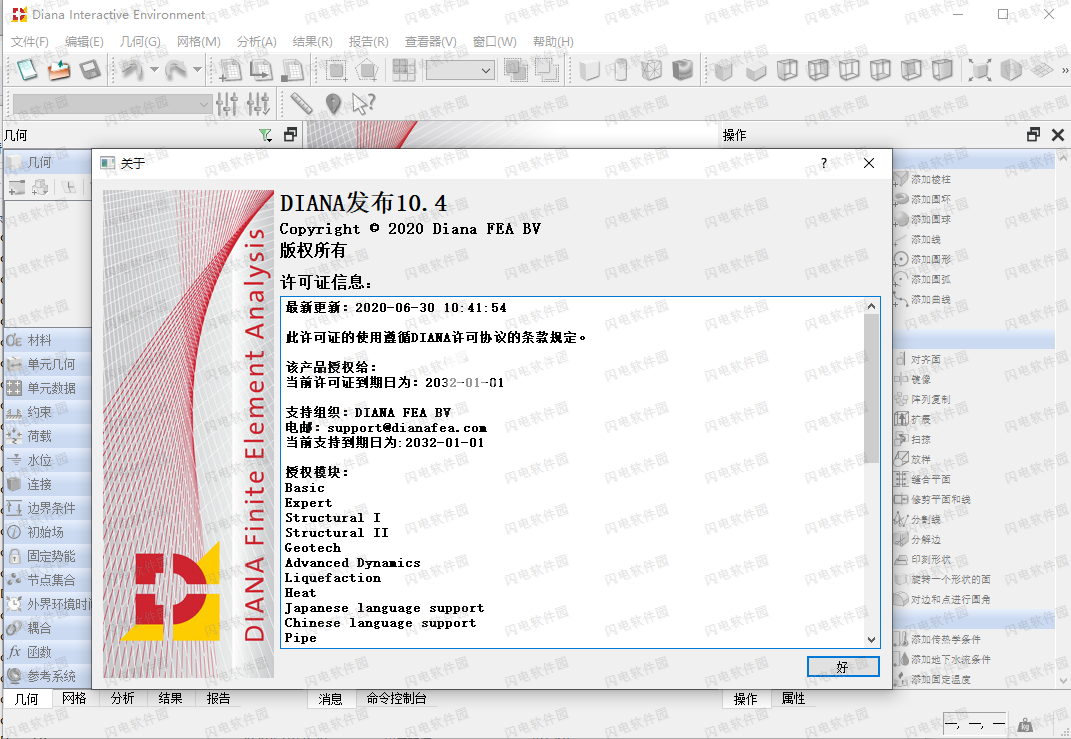Click the zoom-to-fit view icon
Screen dimensions: 1071x739
coord(979,70)
